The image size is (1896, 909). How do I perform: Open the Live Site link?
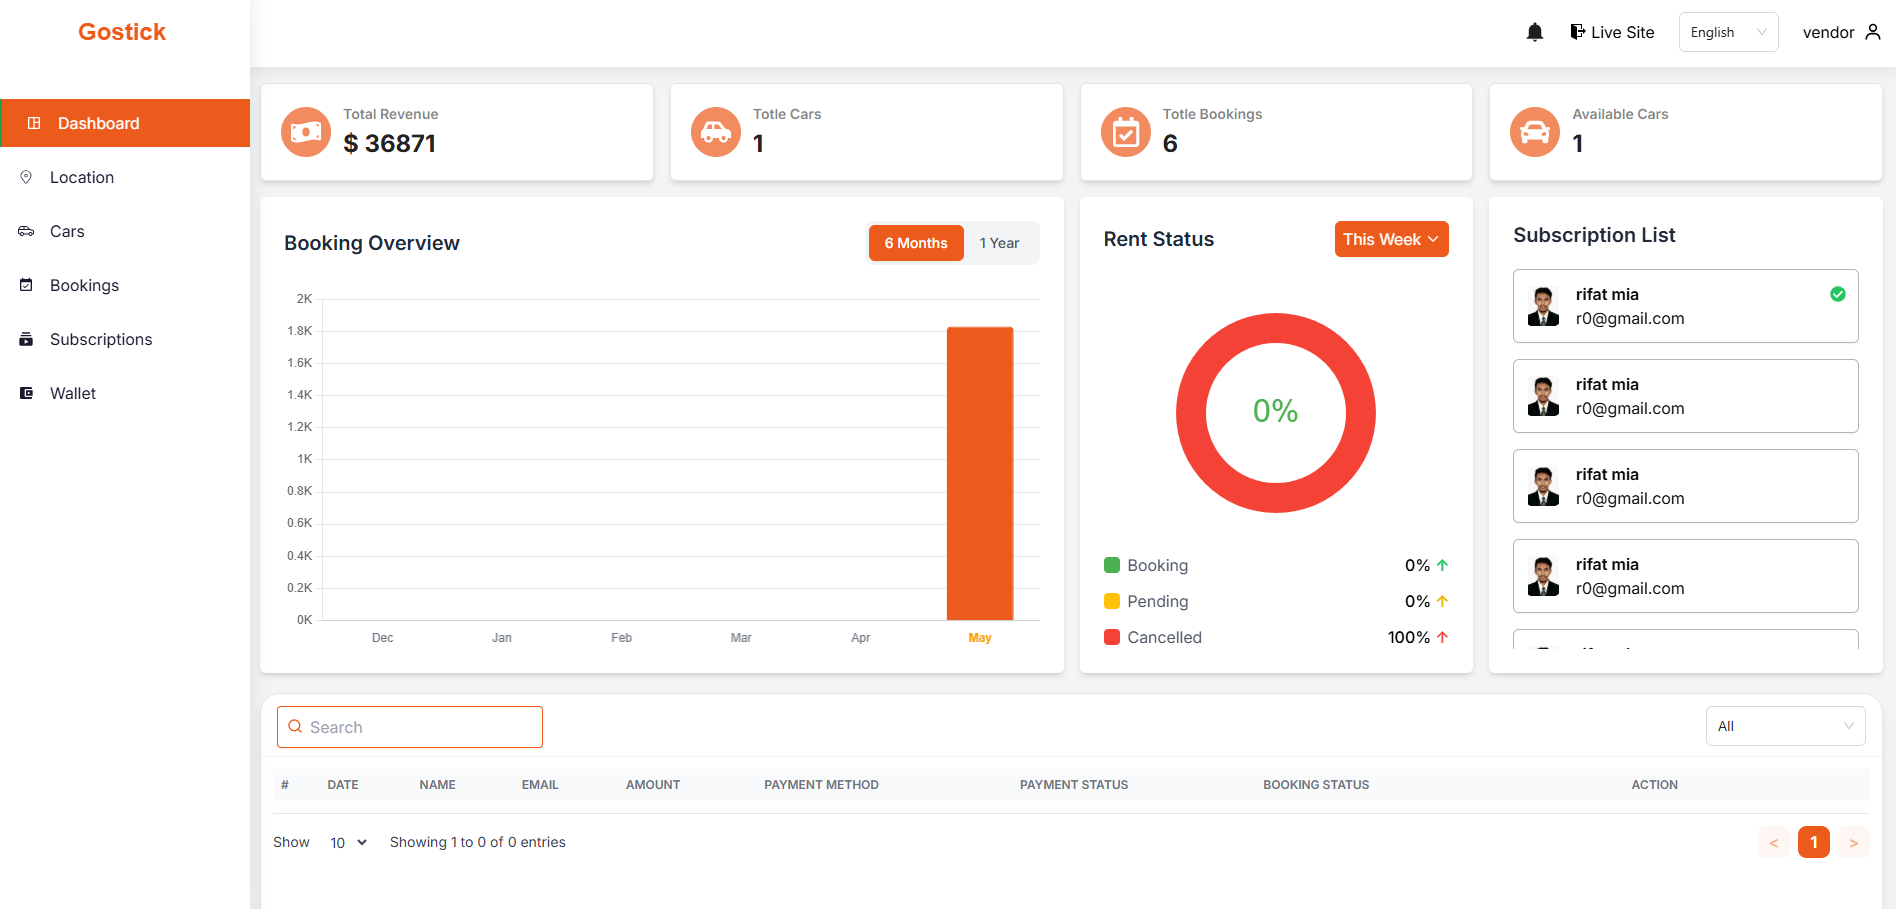pyautogui.click(x=1612, y=32)
